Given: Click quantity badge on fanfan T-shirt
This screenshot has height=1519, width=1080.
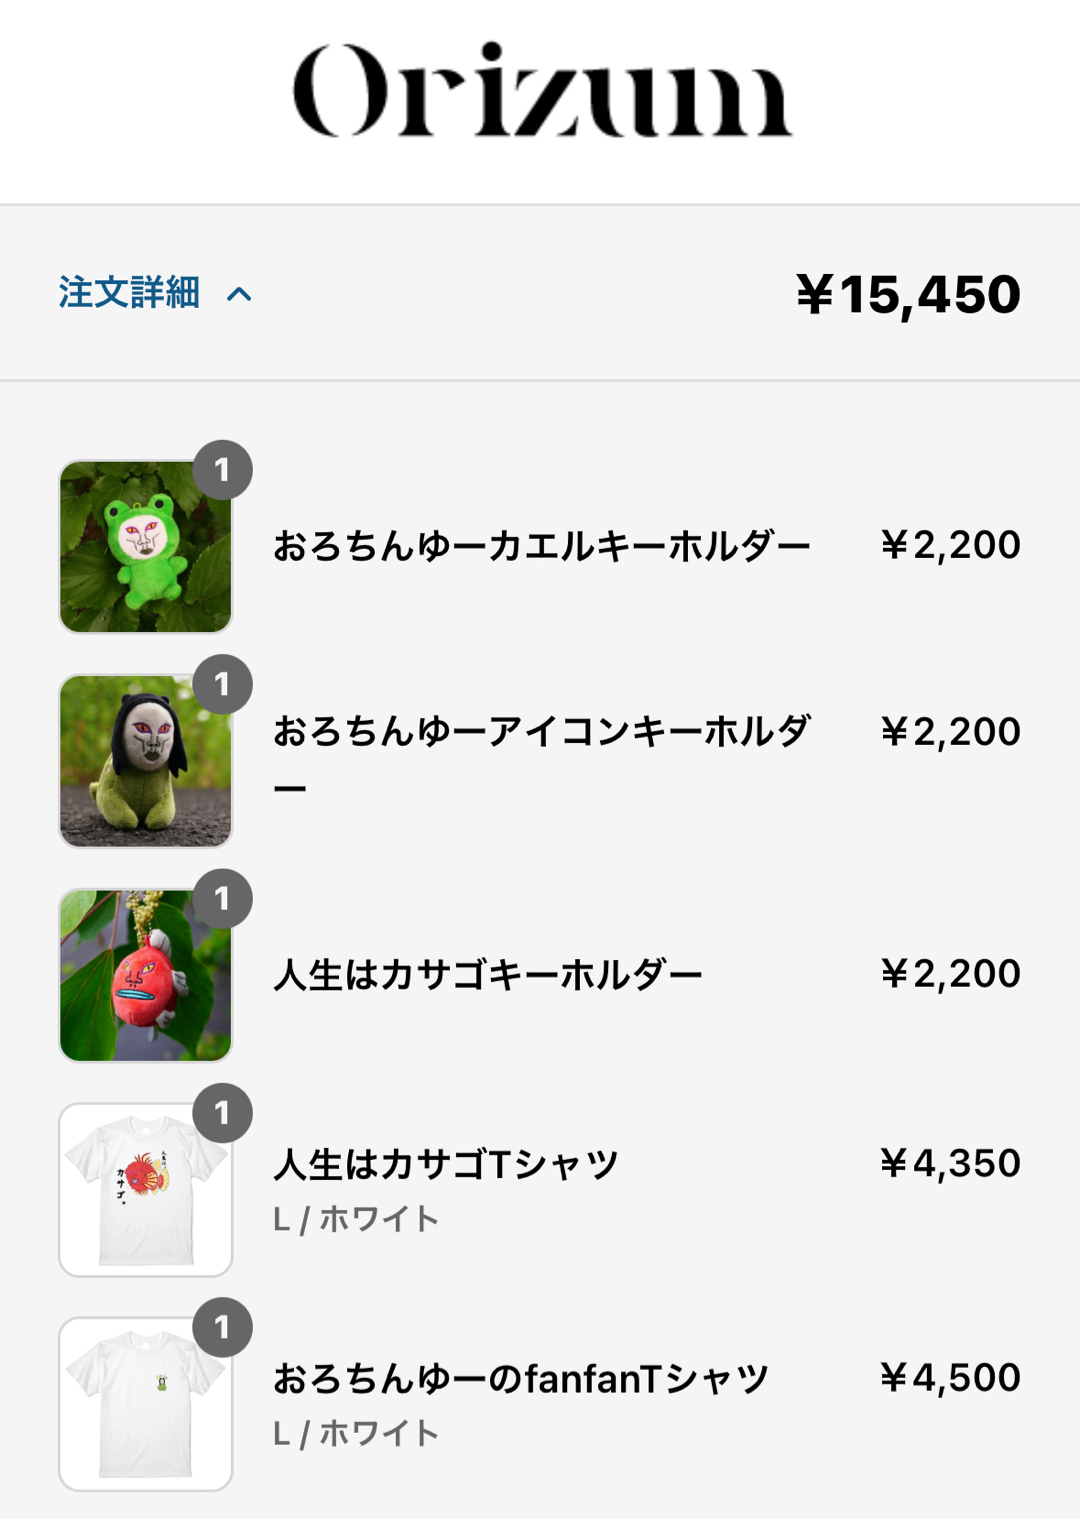Looking at the screenshot, I should pos(222,1328).
